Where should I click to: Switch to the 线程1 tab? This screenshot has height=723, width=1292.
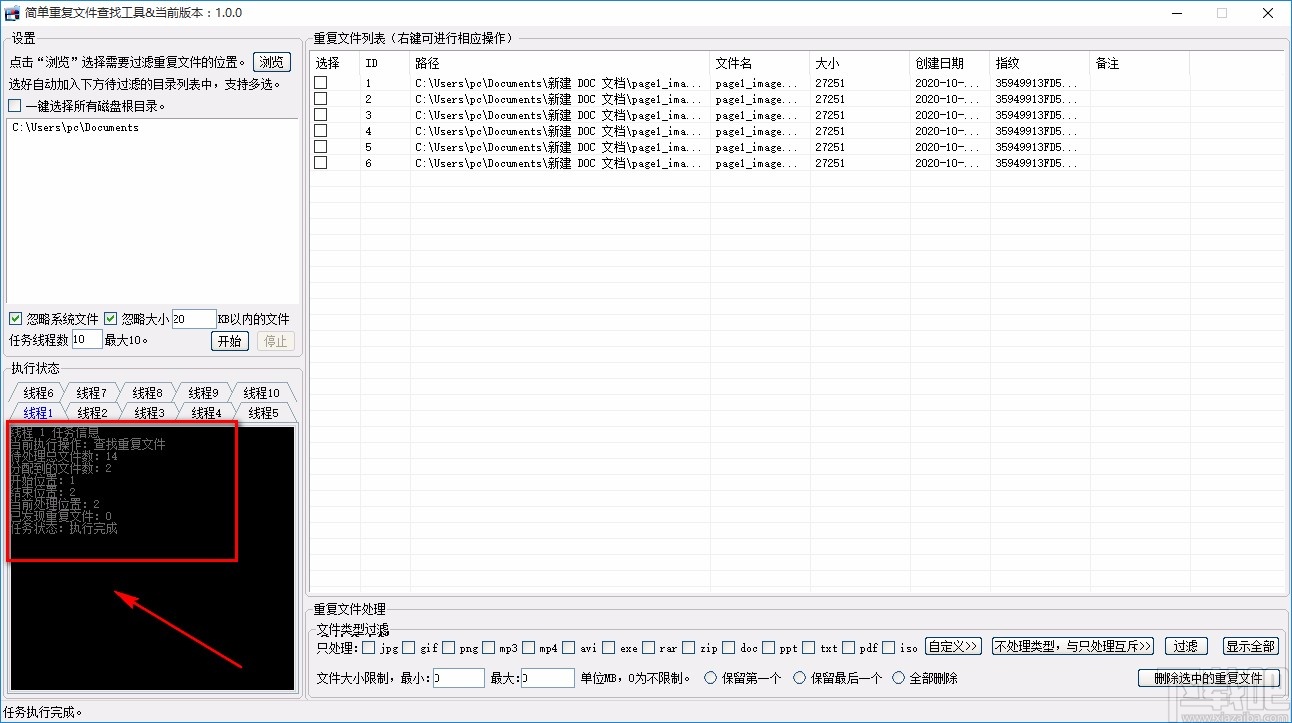click(37, 413)
